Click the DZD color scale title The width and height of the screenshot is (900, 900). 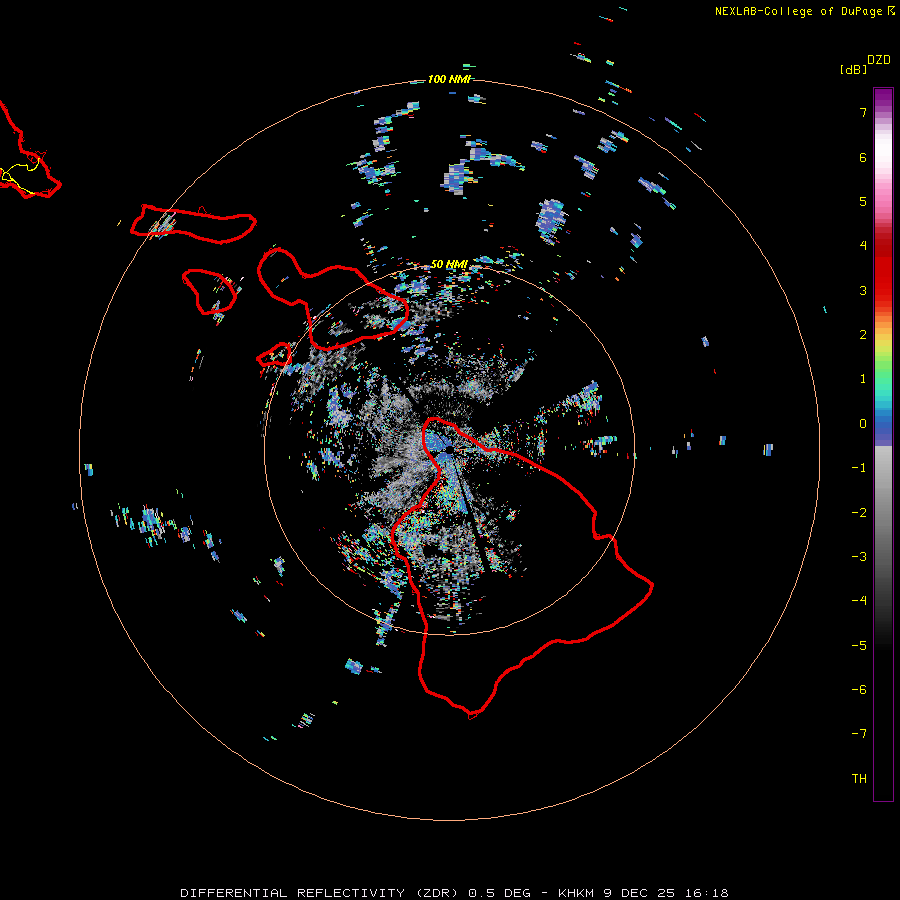tap(879, 60)
